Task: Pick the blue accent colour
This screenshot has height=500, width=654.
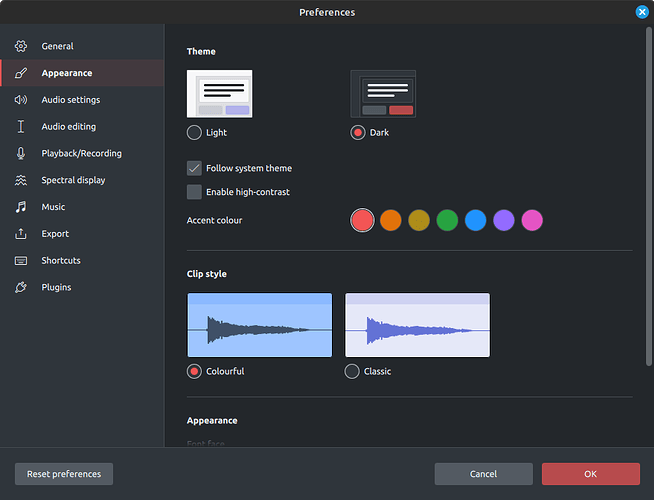Action: pyautogui.click(x=475, y=220)
